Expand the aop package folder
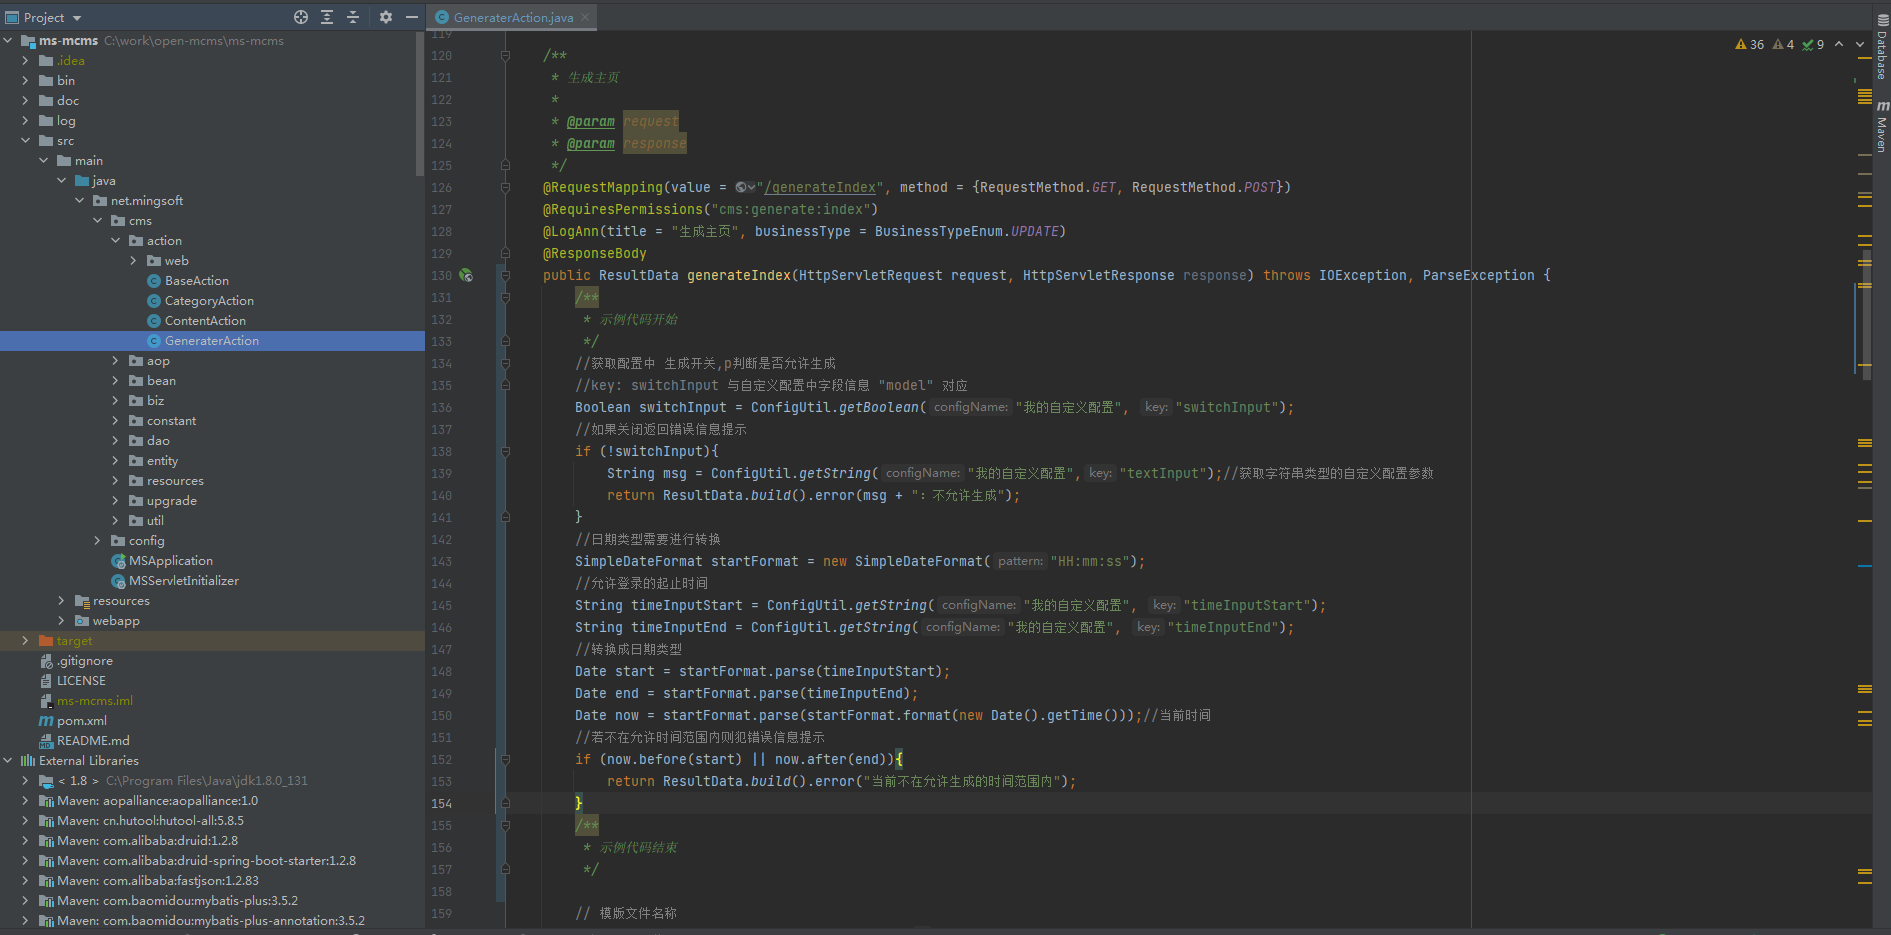The height and width of the screenshot is (935, 1891). point(116,361)
